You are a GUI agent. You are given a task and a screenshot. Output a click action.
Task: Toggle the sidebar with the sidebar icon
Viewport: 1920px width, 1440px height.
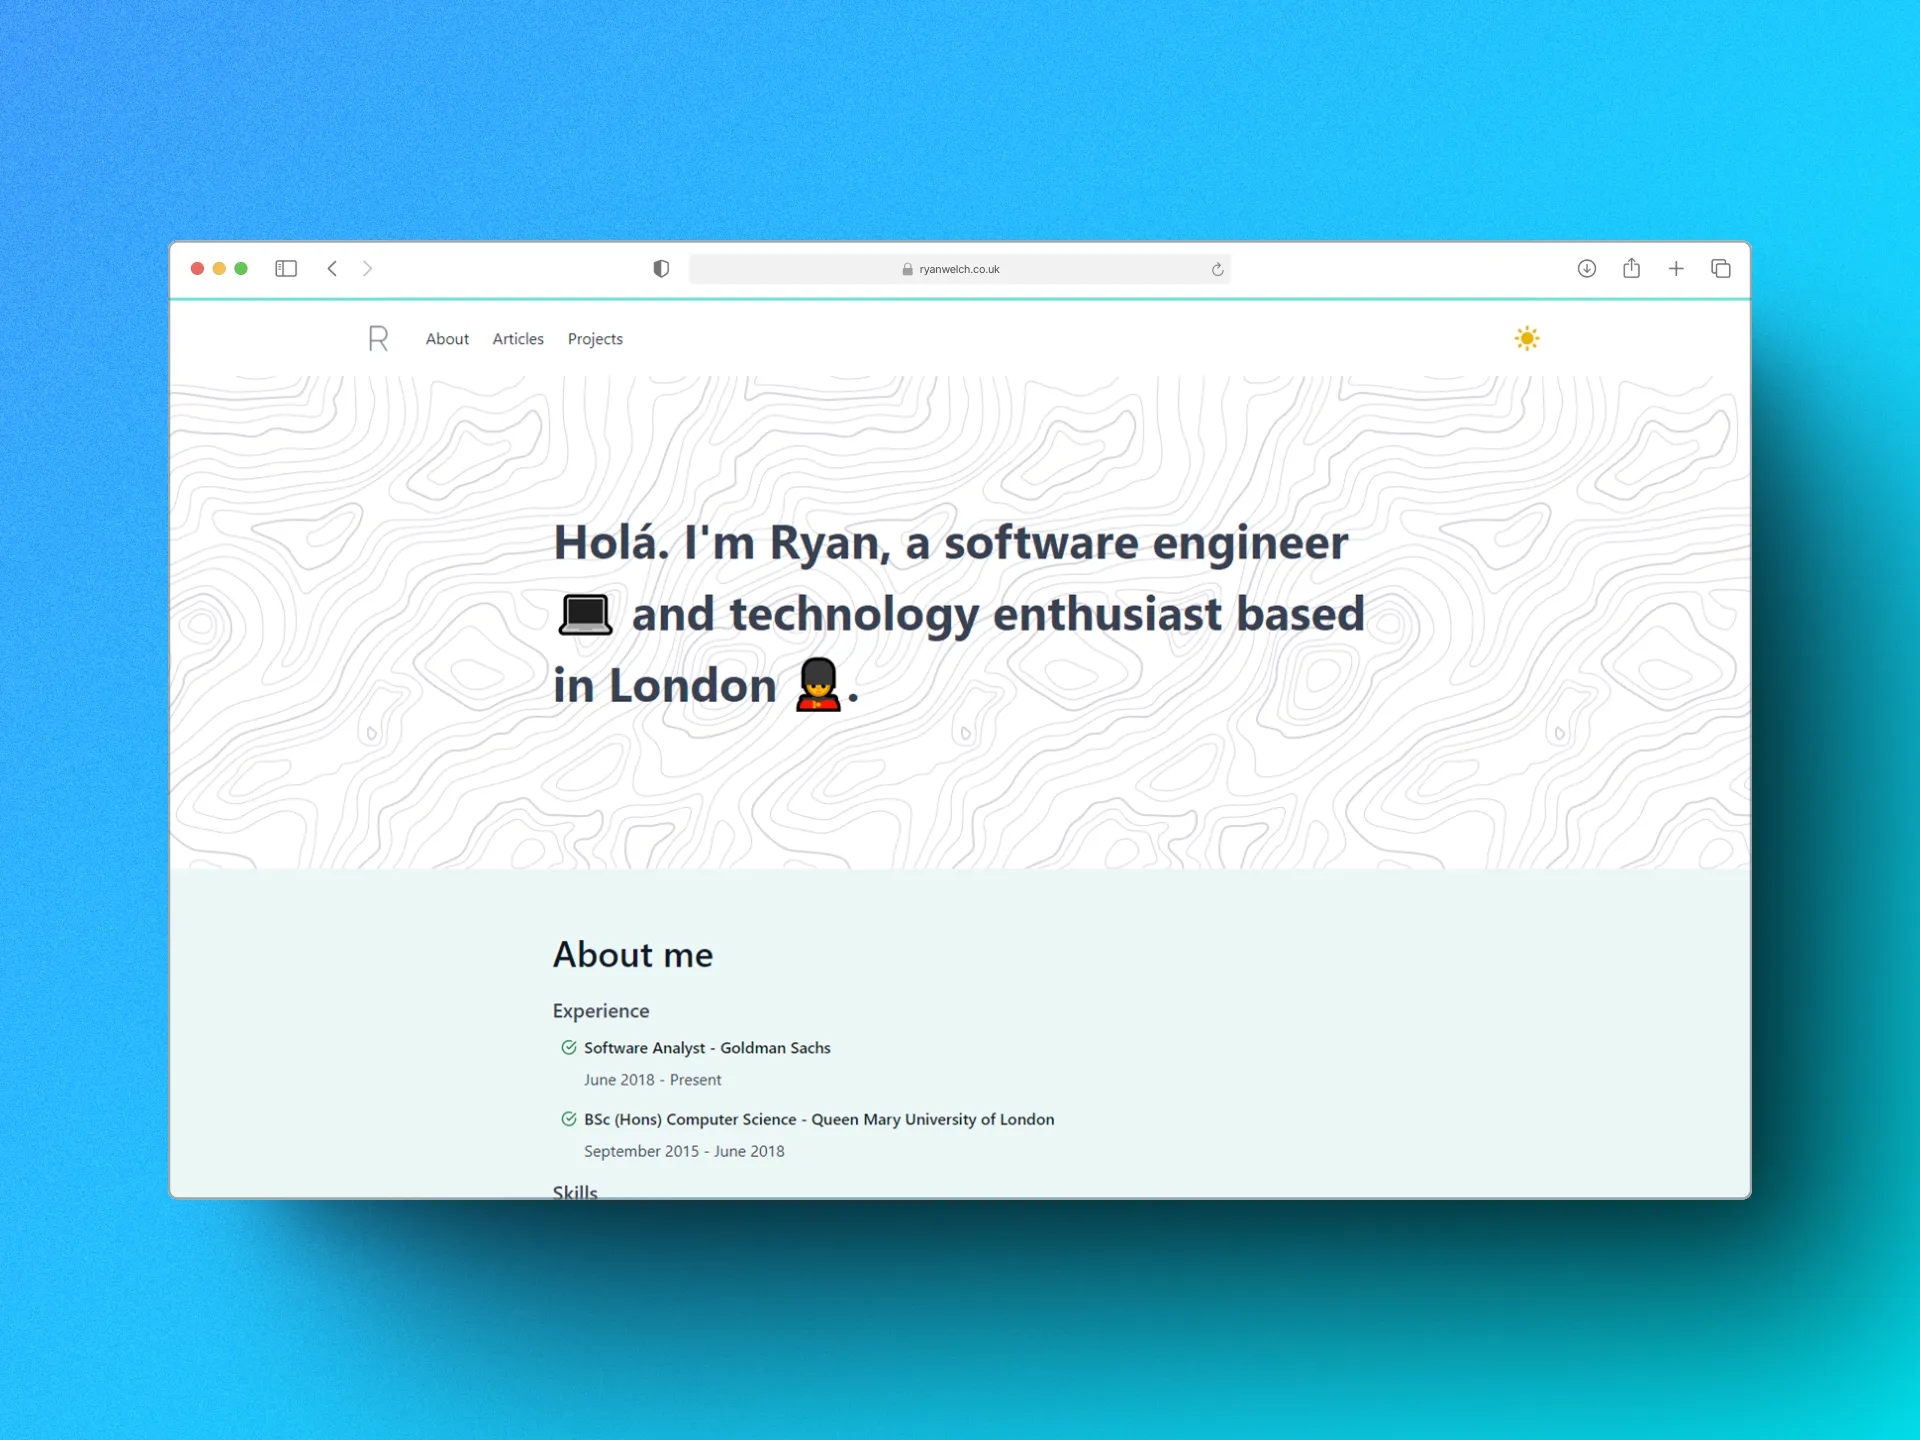point(286,269)
